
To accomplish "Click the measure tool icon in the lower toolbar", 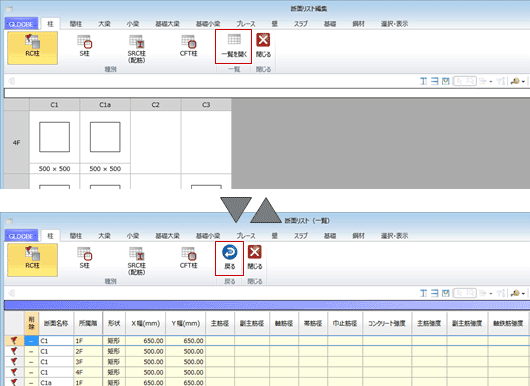I will click(x=515, y=293).
